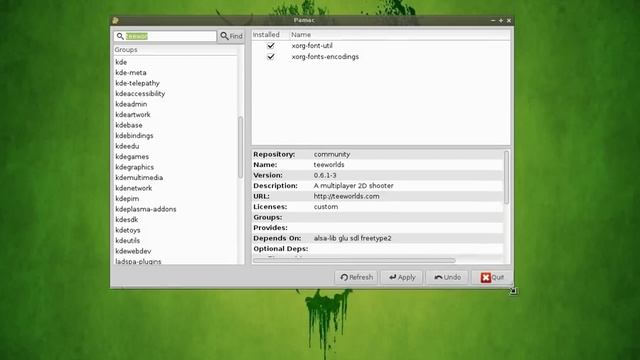
Task: Click the 'Groups:' label in package details
Action: click(267, 218)
